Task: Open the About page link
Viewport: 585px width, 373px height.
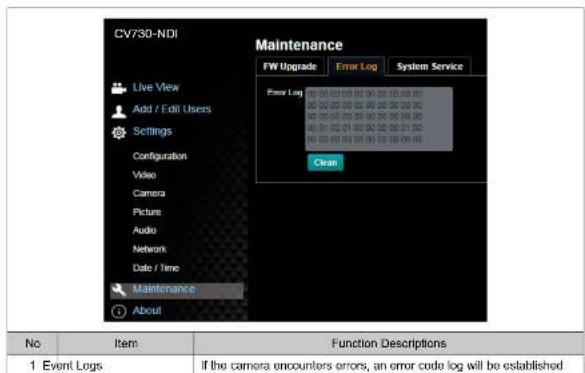Action: pos(147,310)
